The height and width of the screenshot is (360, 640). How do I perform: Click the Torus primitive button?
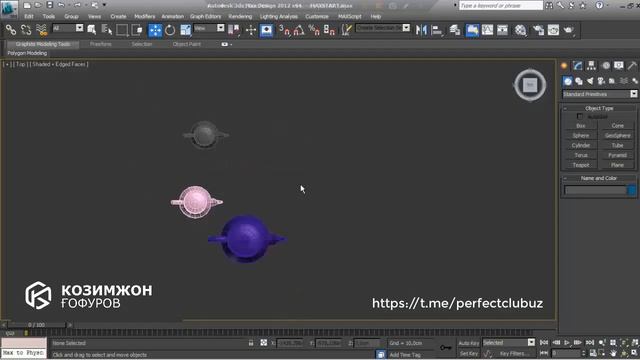pyautogui.click(x=581, y=156)
